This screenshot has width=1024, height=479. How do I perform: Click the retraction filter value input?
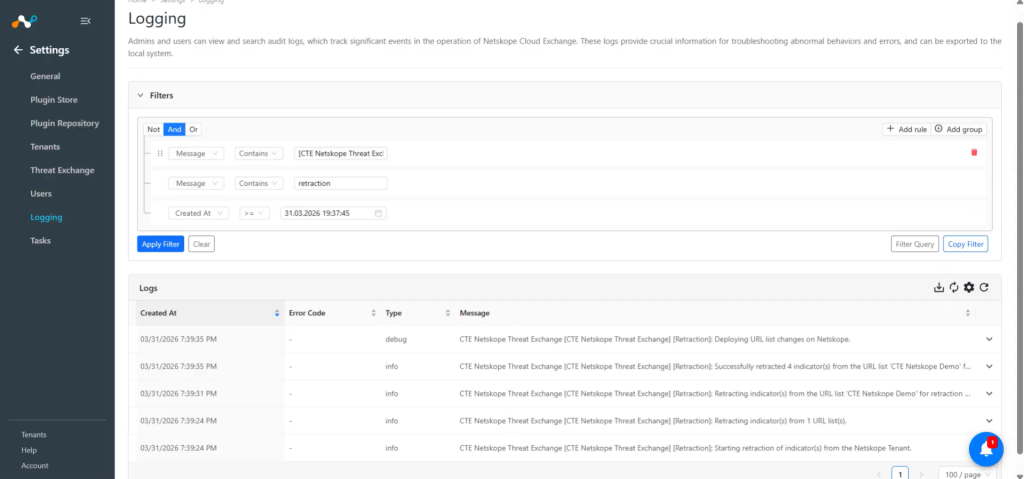coord(341,184)
